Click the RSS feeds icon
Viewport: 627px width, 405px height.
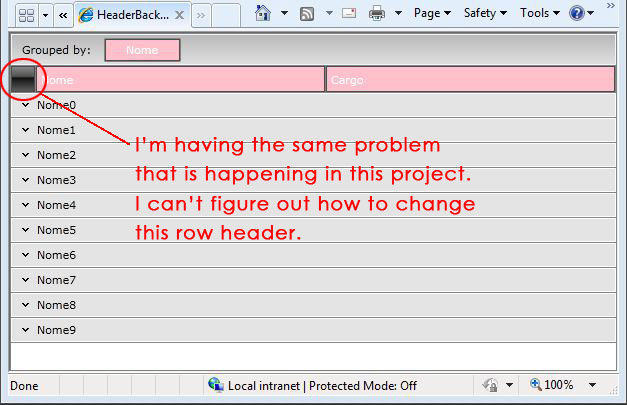pos(307,14)
